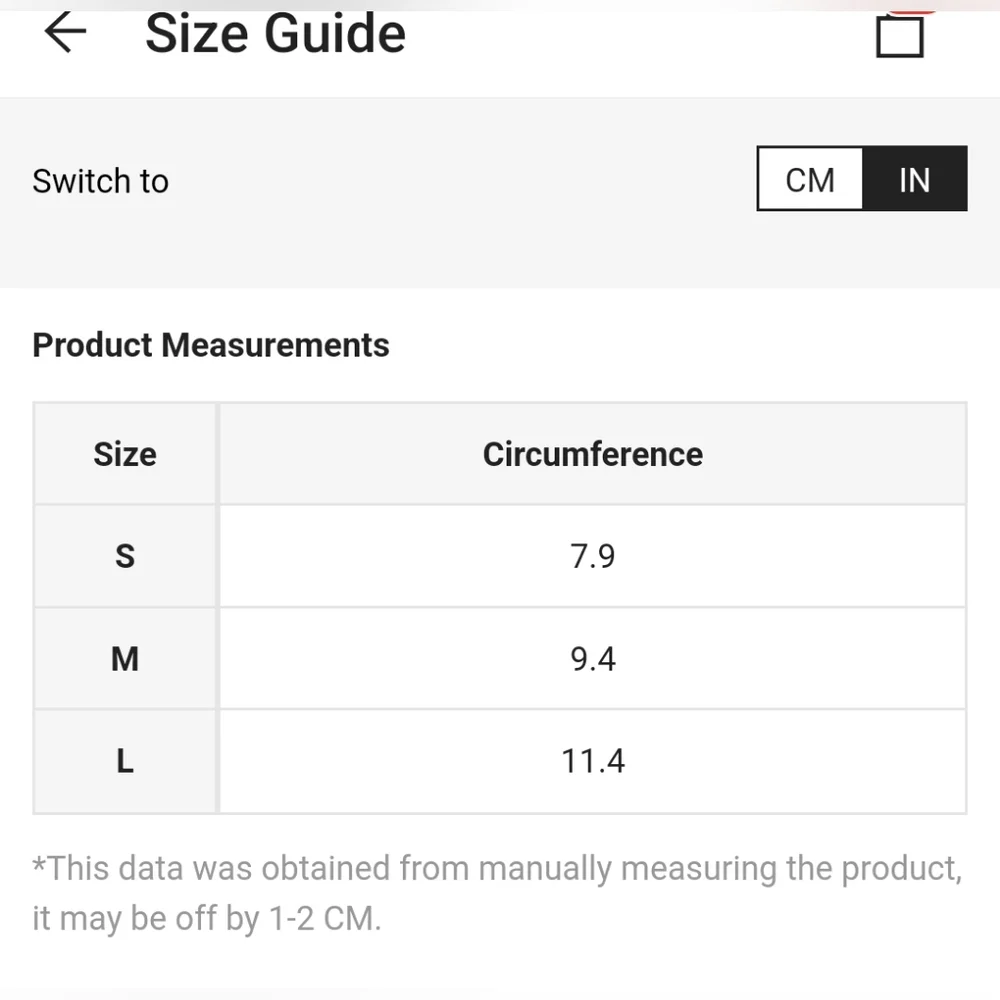Select the IN unit option
The image size is (1000, 1000).
tap(915, 179)
